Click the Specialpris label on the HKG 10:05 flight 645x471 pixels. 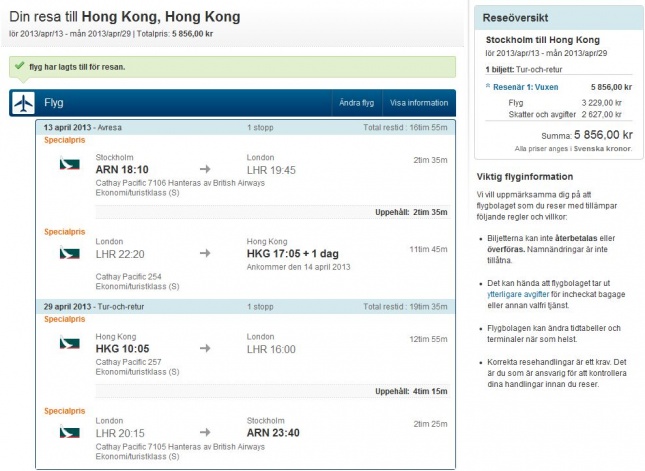coord(63,320)
